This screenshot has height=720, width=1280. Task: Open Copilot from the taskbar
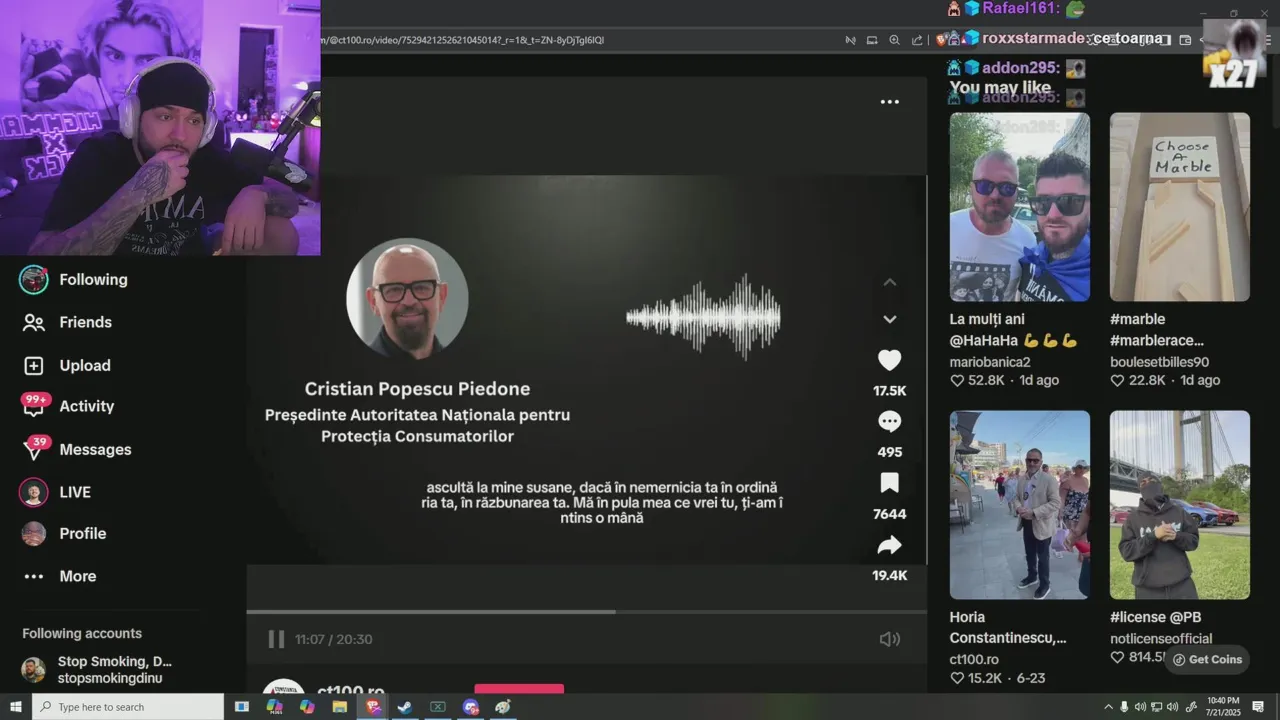(x=307, y=707)
